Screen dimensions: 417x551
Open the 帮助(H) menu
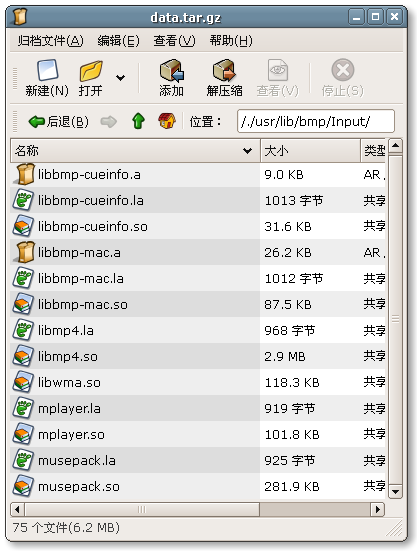[x=231, y=41]
